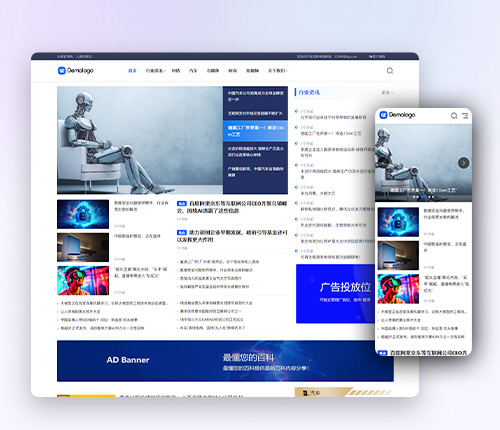
Task: Click the next-slide arrow on mobile carousel
Action: (463, 163)
